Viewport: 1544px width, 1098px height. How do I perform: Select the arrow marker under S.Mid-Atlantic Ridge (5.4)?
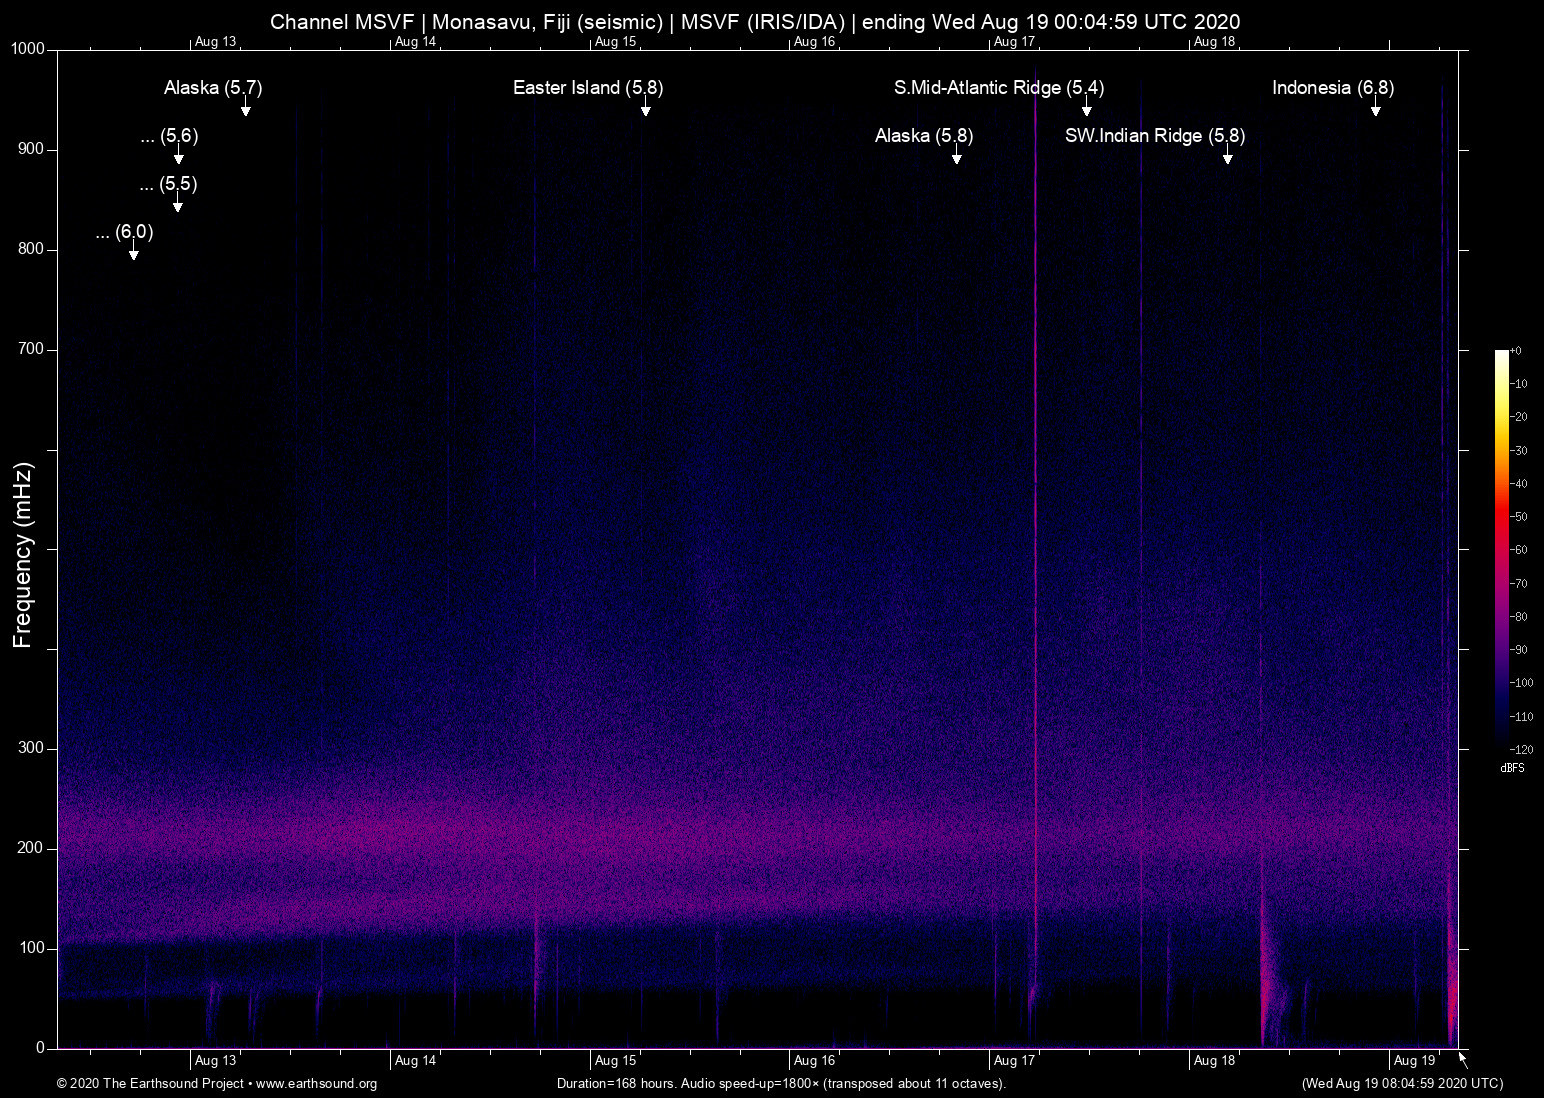pyautogui.click(x=1086, y=108)
